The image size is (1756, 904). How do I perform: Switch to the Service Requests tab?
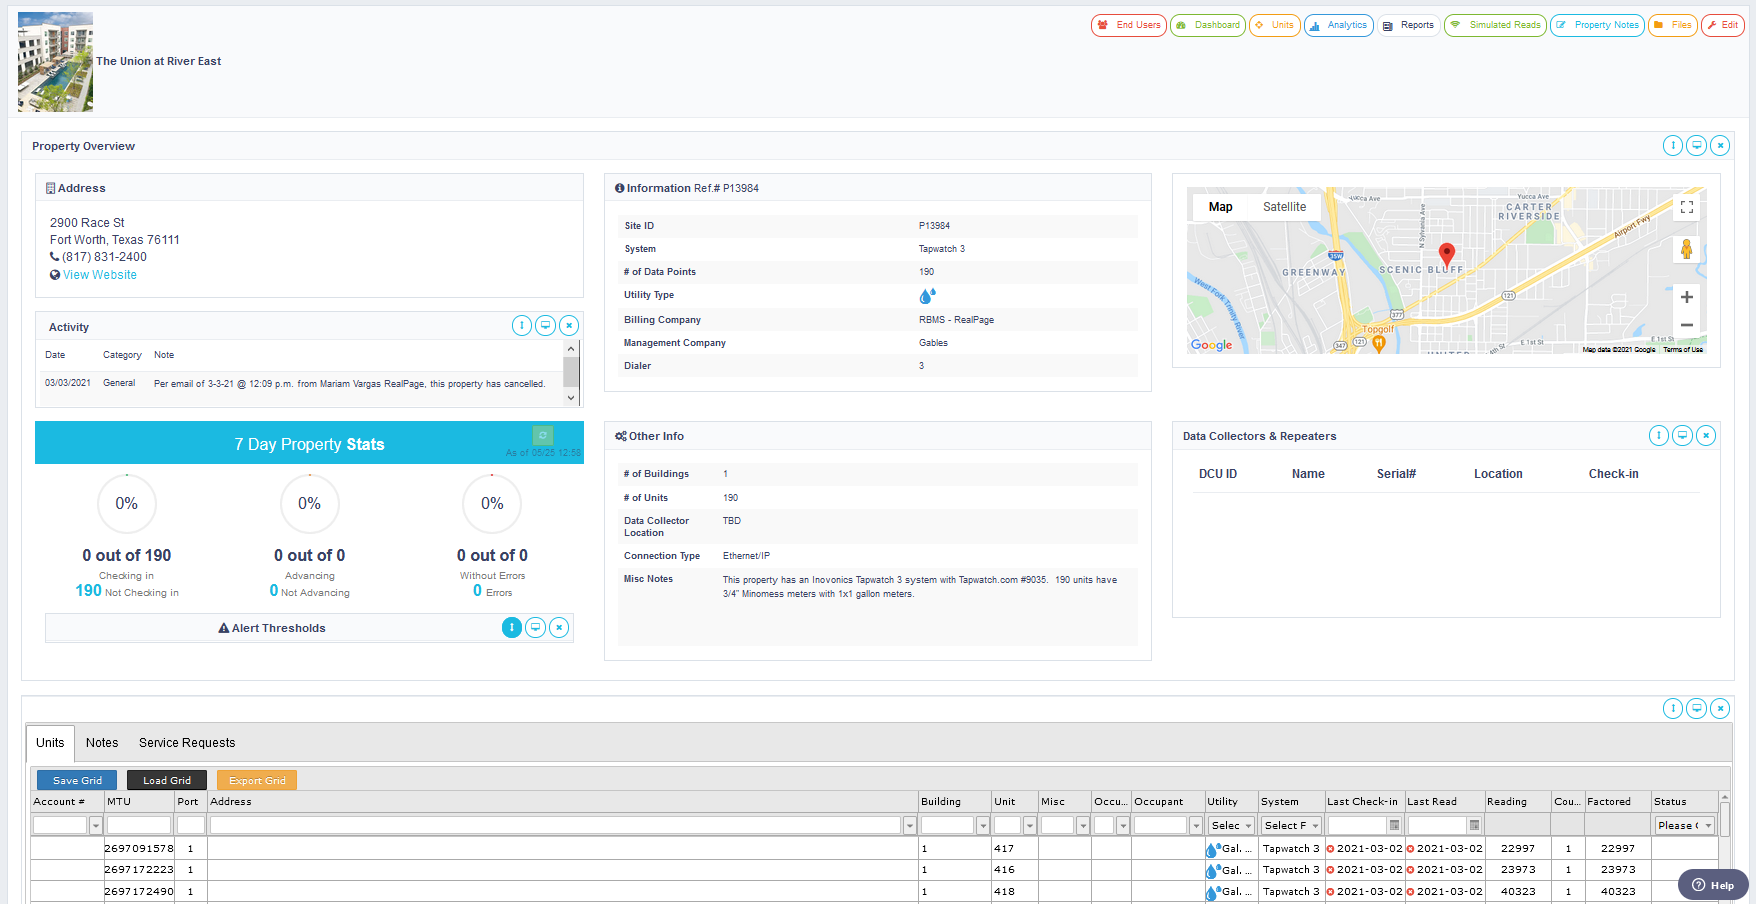(x=187, y=743)
